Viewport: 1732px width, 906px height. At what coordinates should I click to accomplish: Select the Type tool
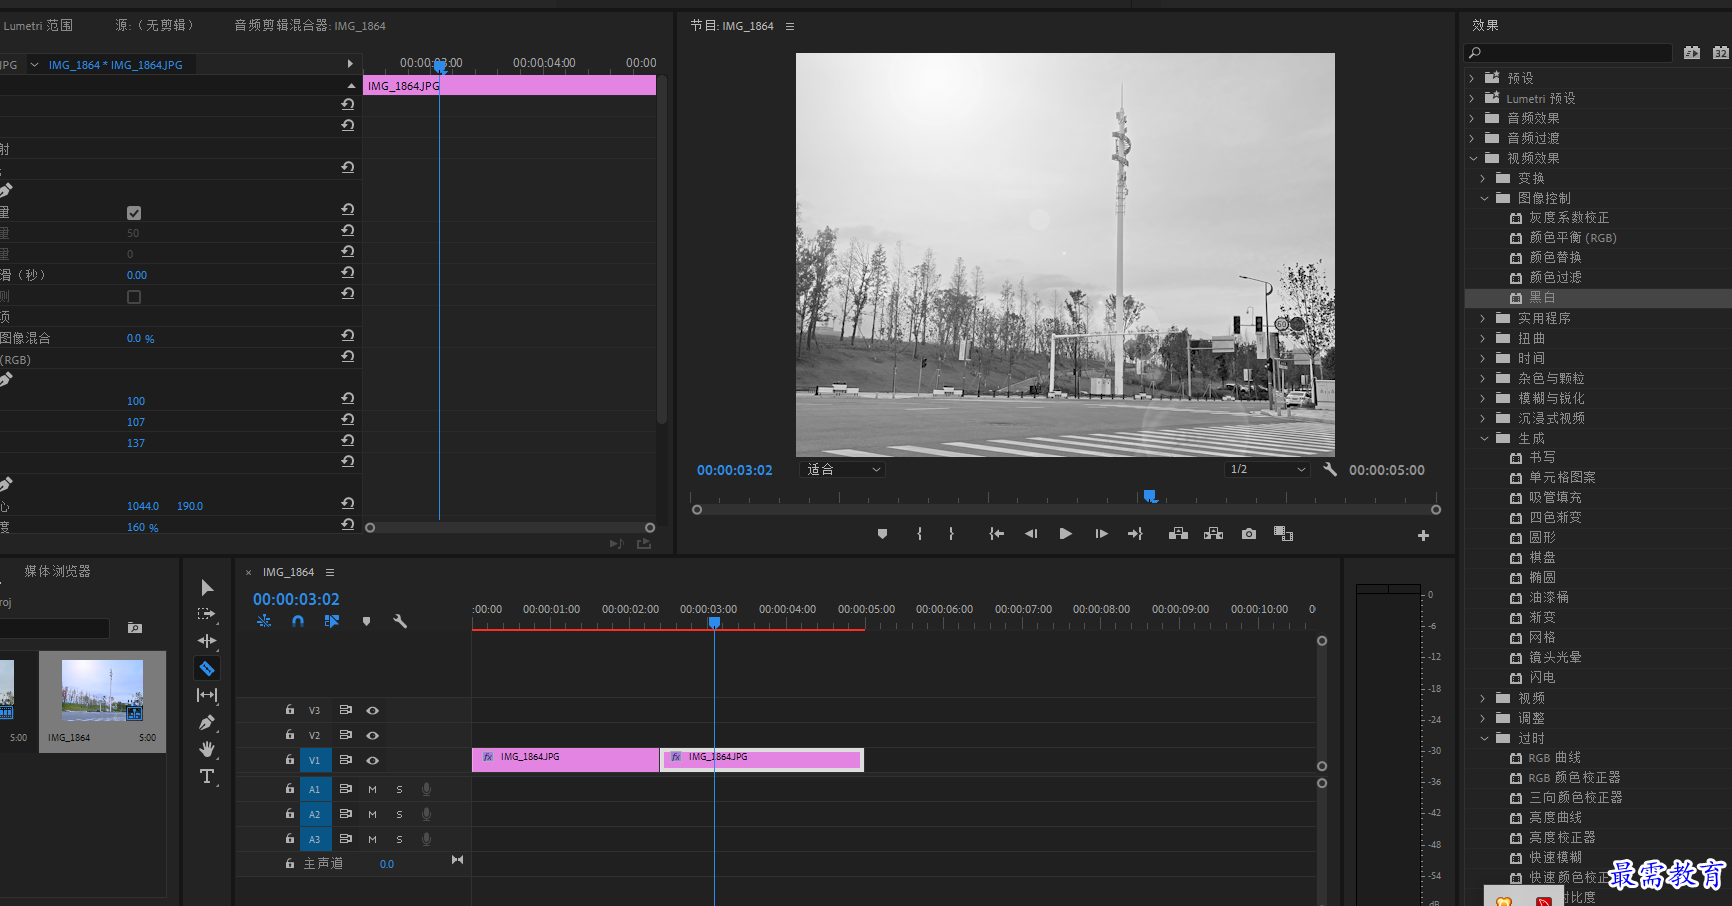[207, 776]
